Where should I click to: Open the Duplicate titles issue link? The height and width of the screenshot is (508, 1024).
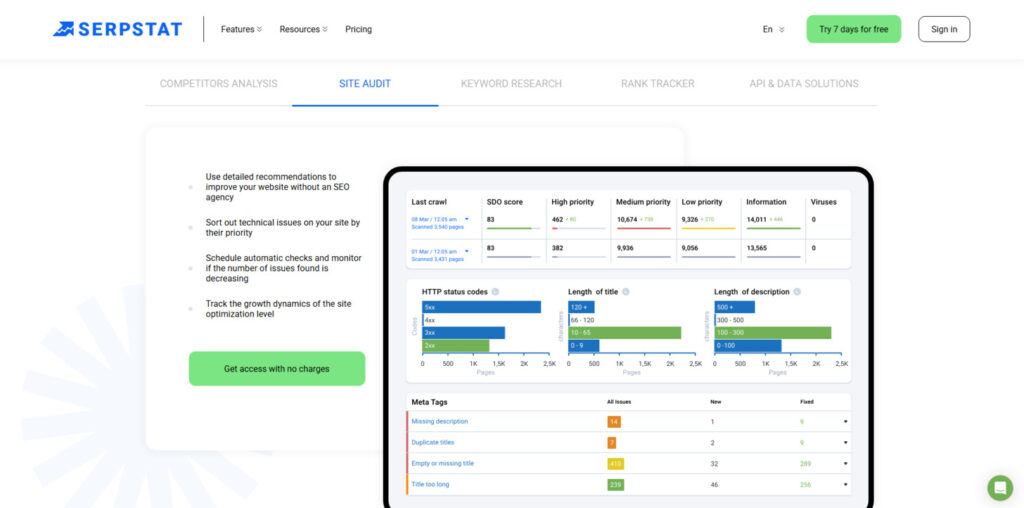[434, 443]
